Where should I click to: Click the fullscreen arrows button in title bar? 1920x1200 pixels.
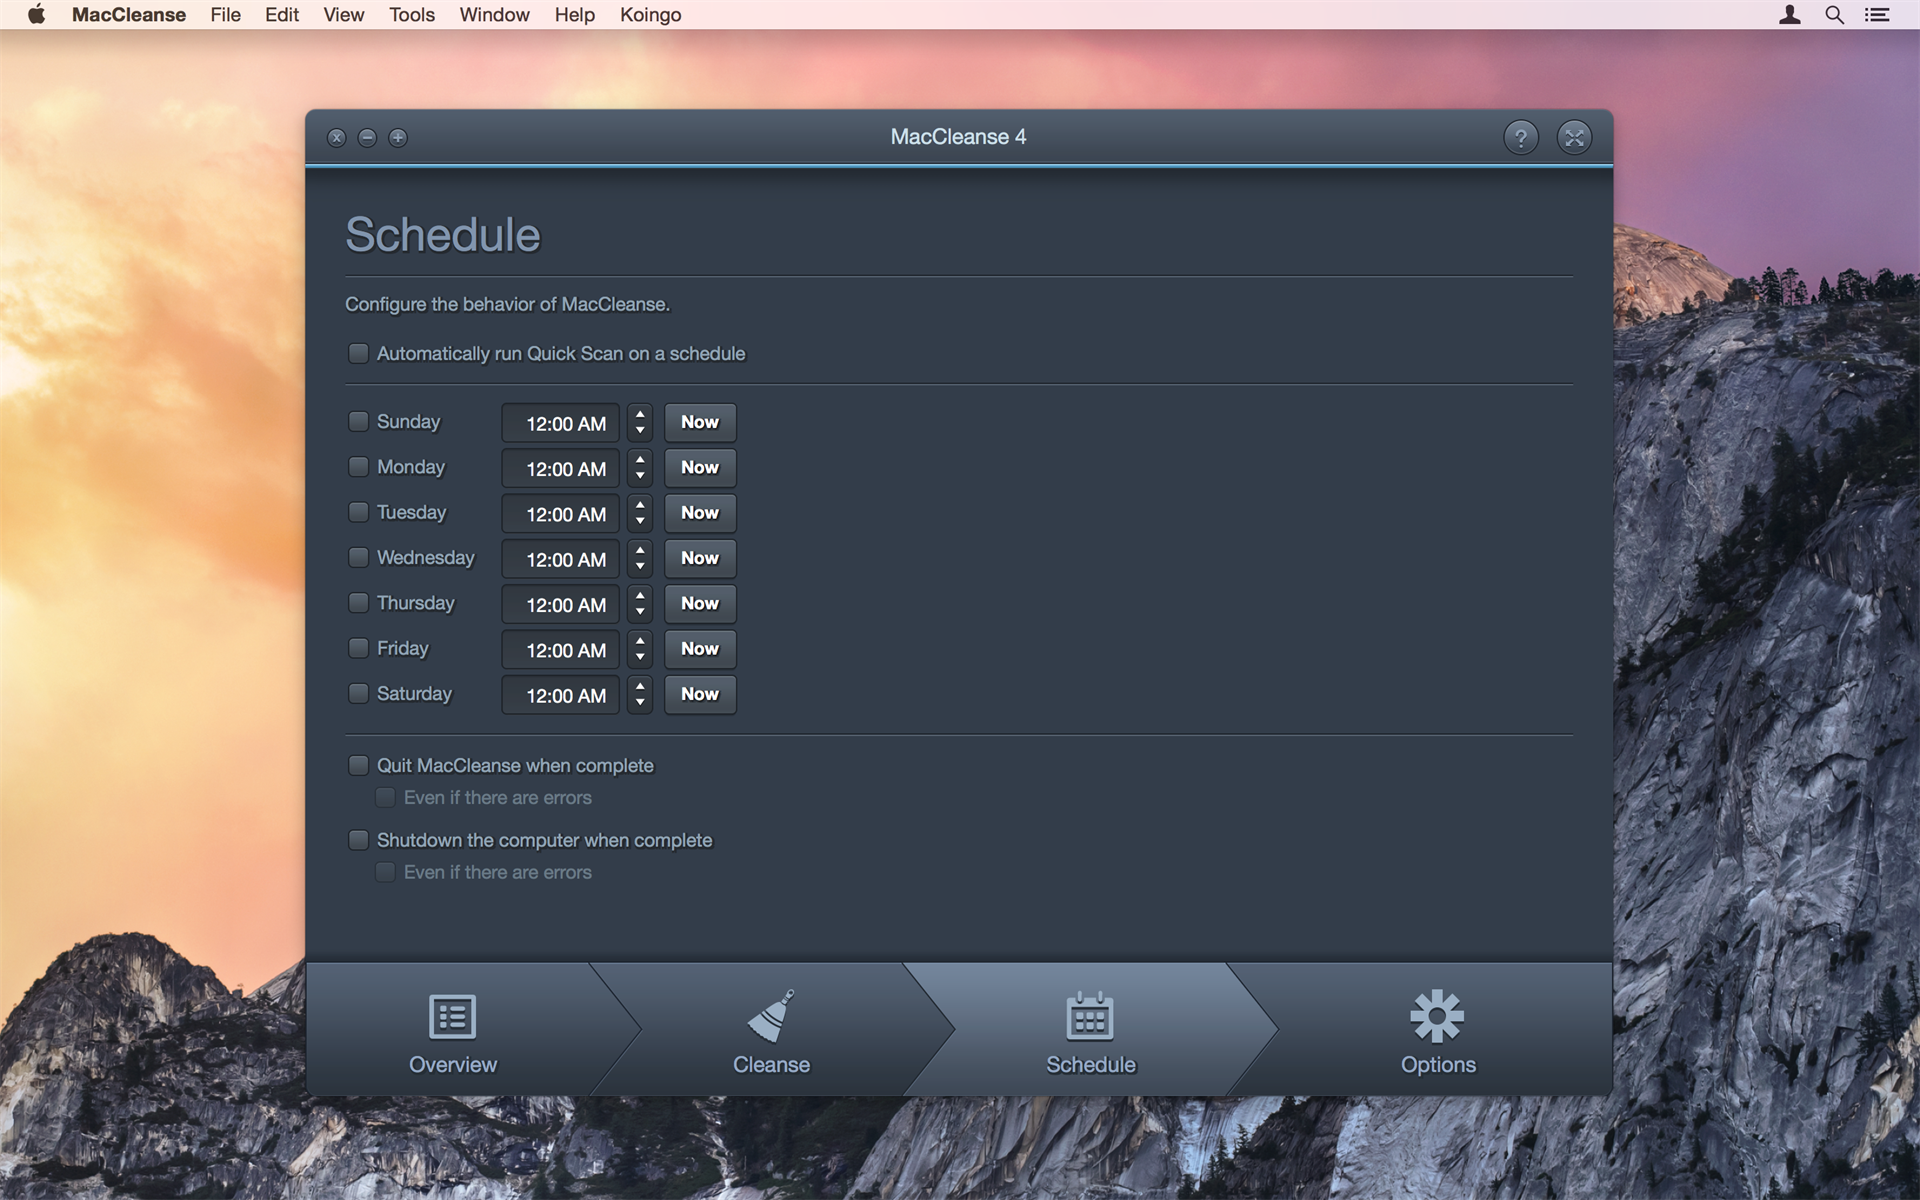click(x=1574, y=137)
